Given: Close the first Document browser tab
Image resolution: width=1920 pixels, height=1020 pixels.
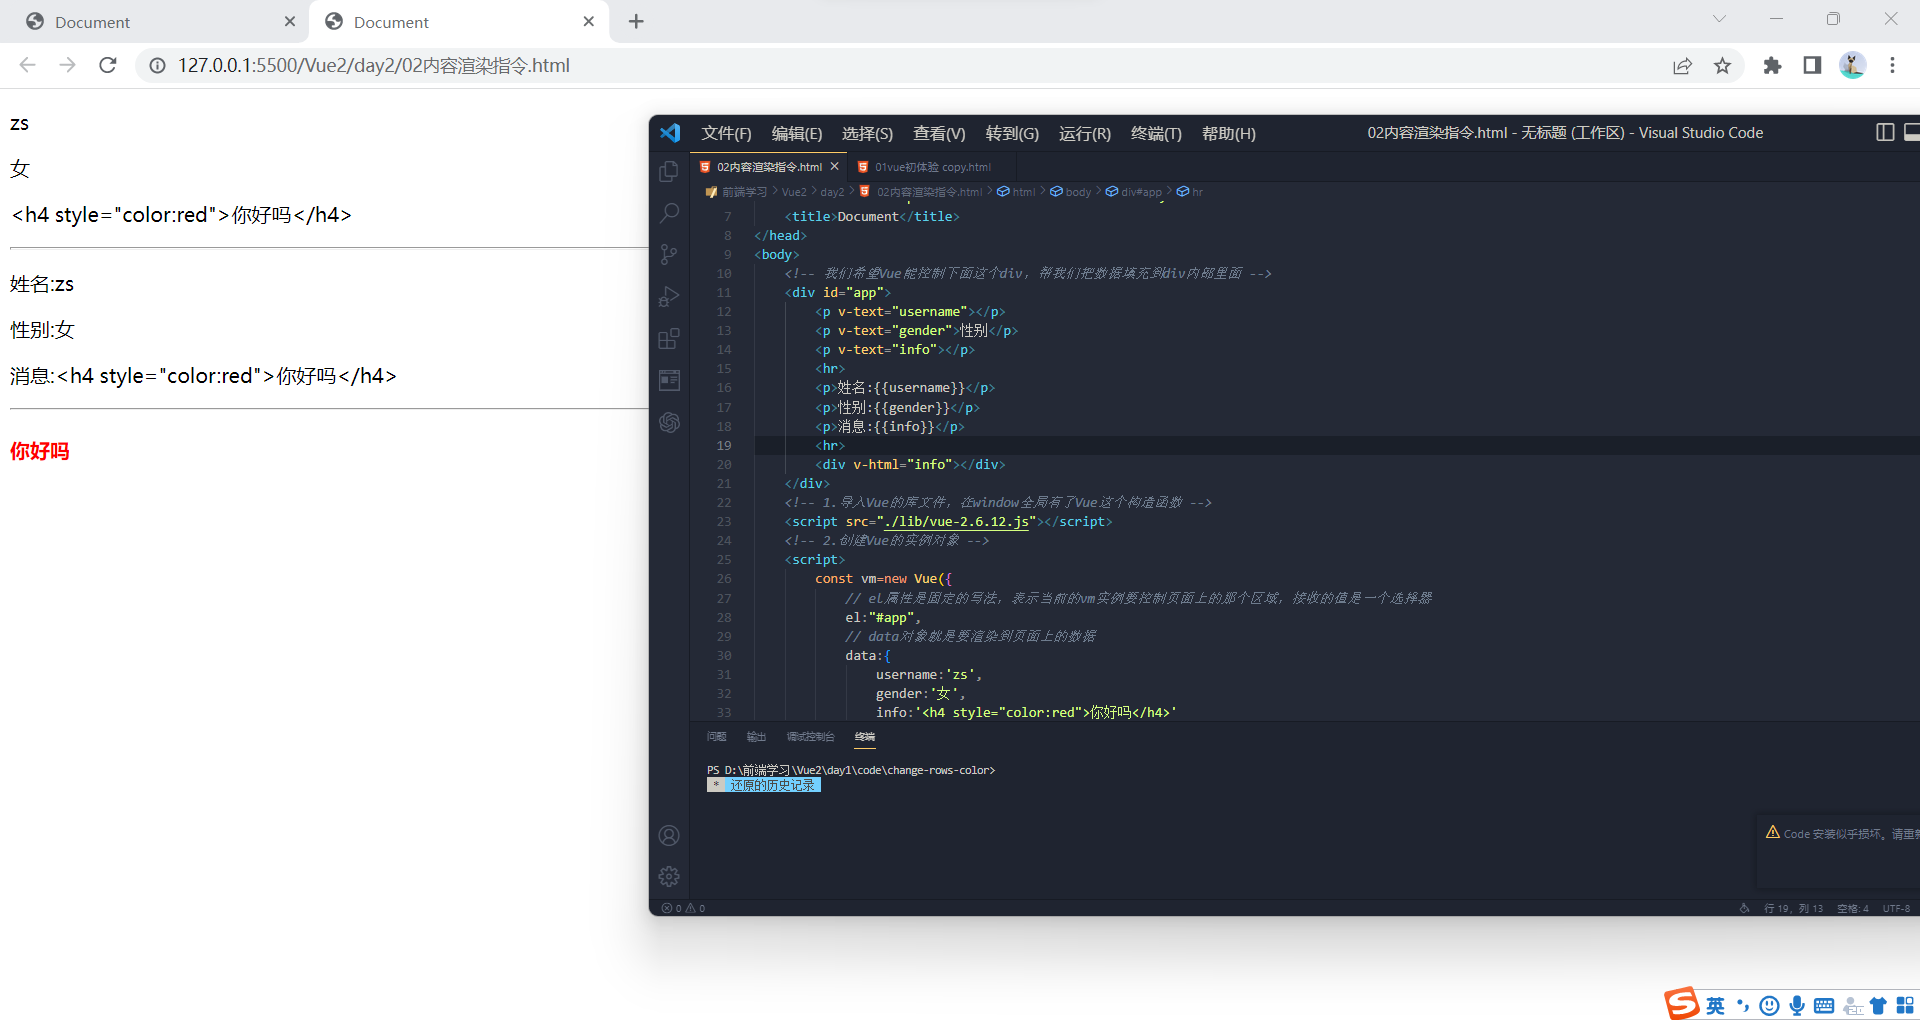Looking at the screenshot, I should click(290, 21).
